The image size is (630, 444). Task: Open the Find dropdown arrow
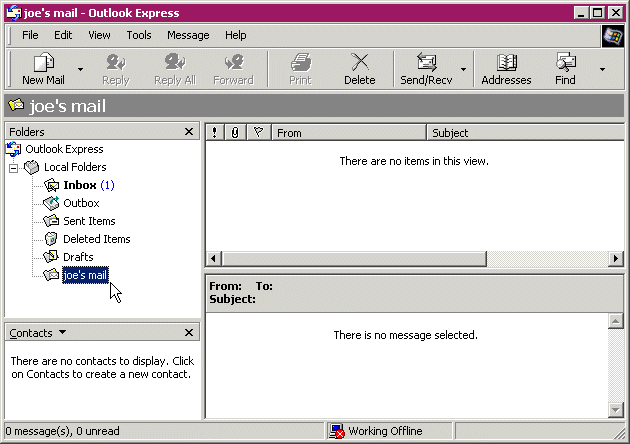click(x=602, y=69)
